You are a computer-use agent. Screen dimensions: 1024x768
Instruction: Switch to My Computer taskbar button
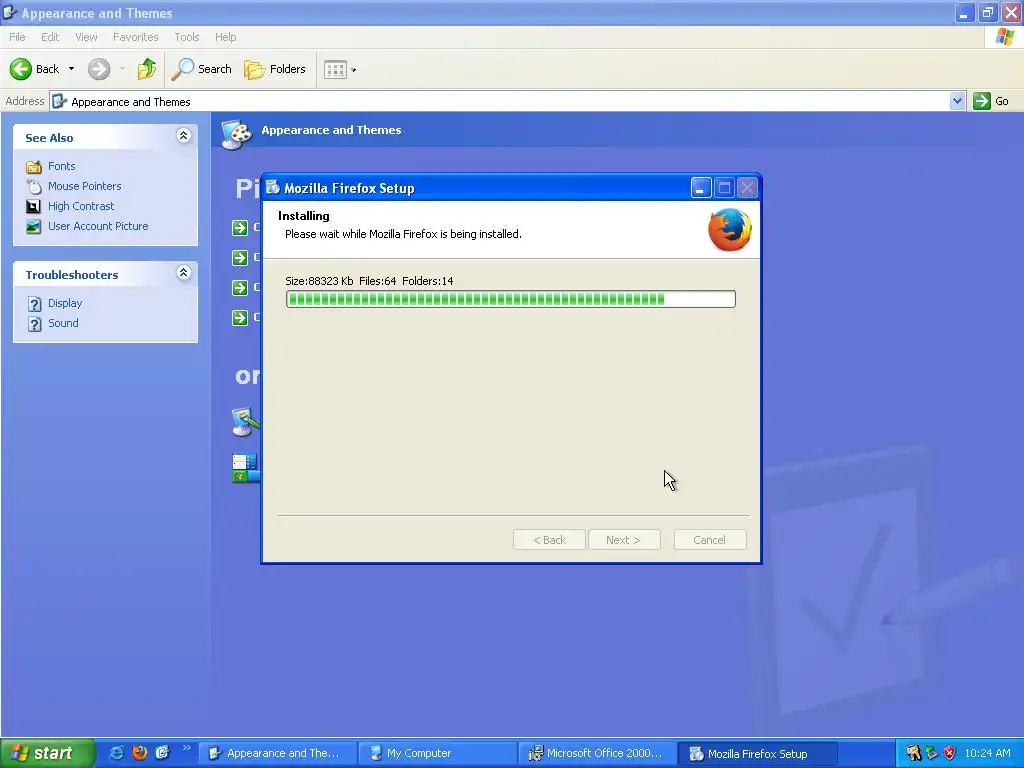[438, 753]
